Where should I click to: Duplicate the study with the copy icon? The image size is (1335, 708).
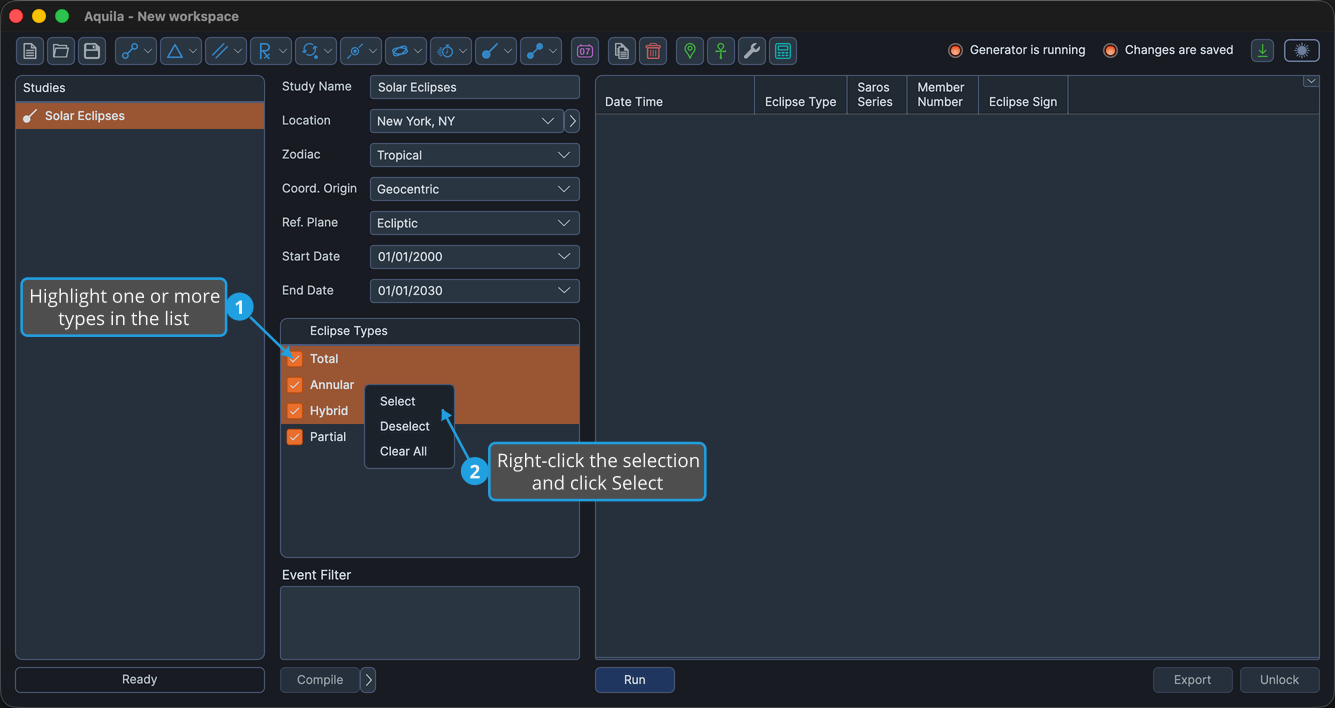[622, 51]
